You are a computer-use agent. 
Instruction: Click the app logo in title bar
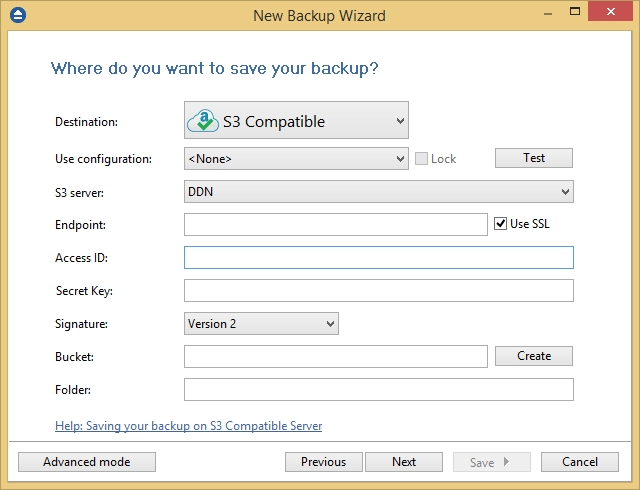(18, 16)
